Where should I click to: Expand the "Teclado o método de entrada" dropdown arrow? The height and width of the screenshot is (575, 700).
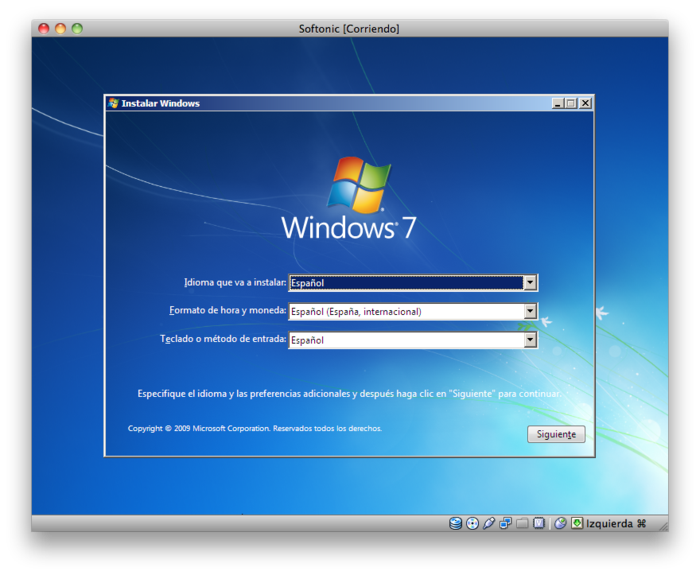pyautogui.click(x=530, y=340)
